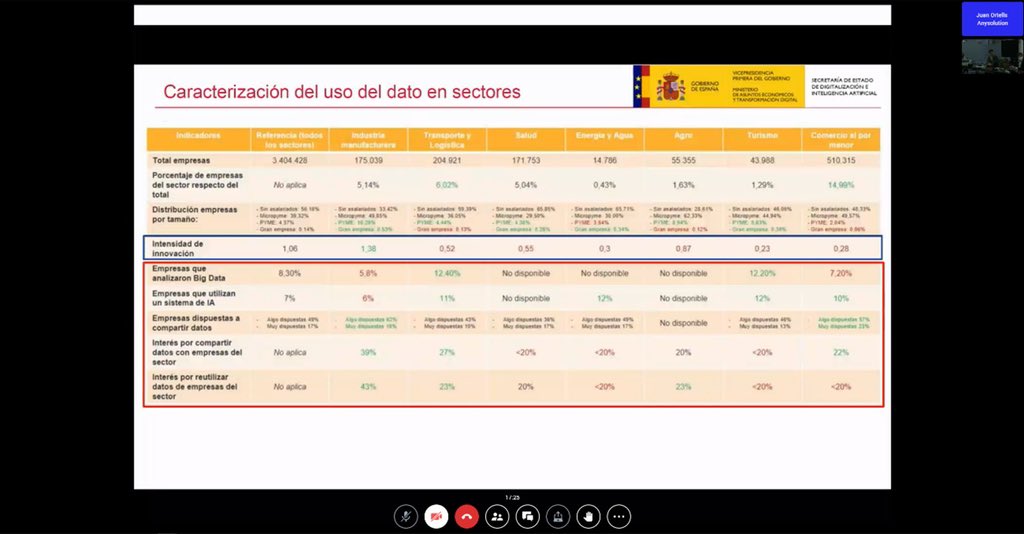
Task: Click the '39%' interés por compartir cell
Action: 368,353
